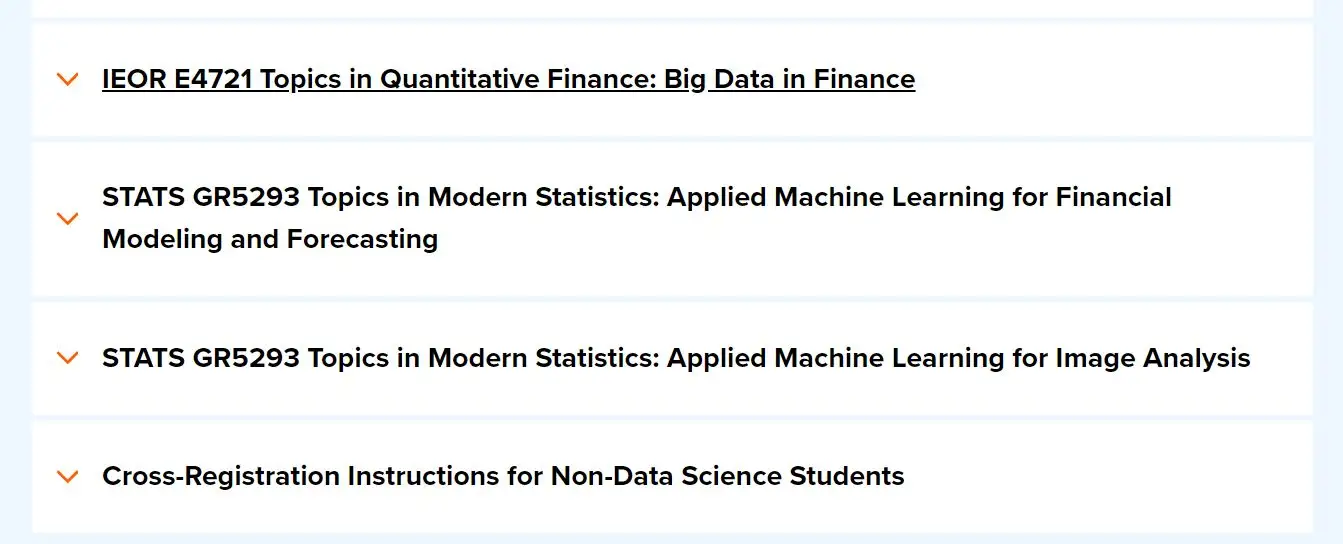The height and width of the screenshot is (544, 1343).
Task: Open Cross-Registration Instructions for Non-Data Science Students
Action: 503,476
